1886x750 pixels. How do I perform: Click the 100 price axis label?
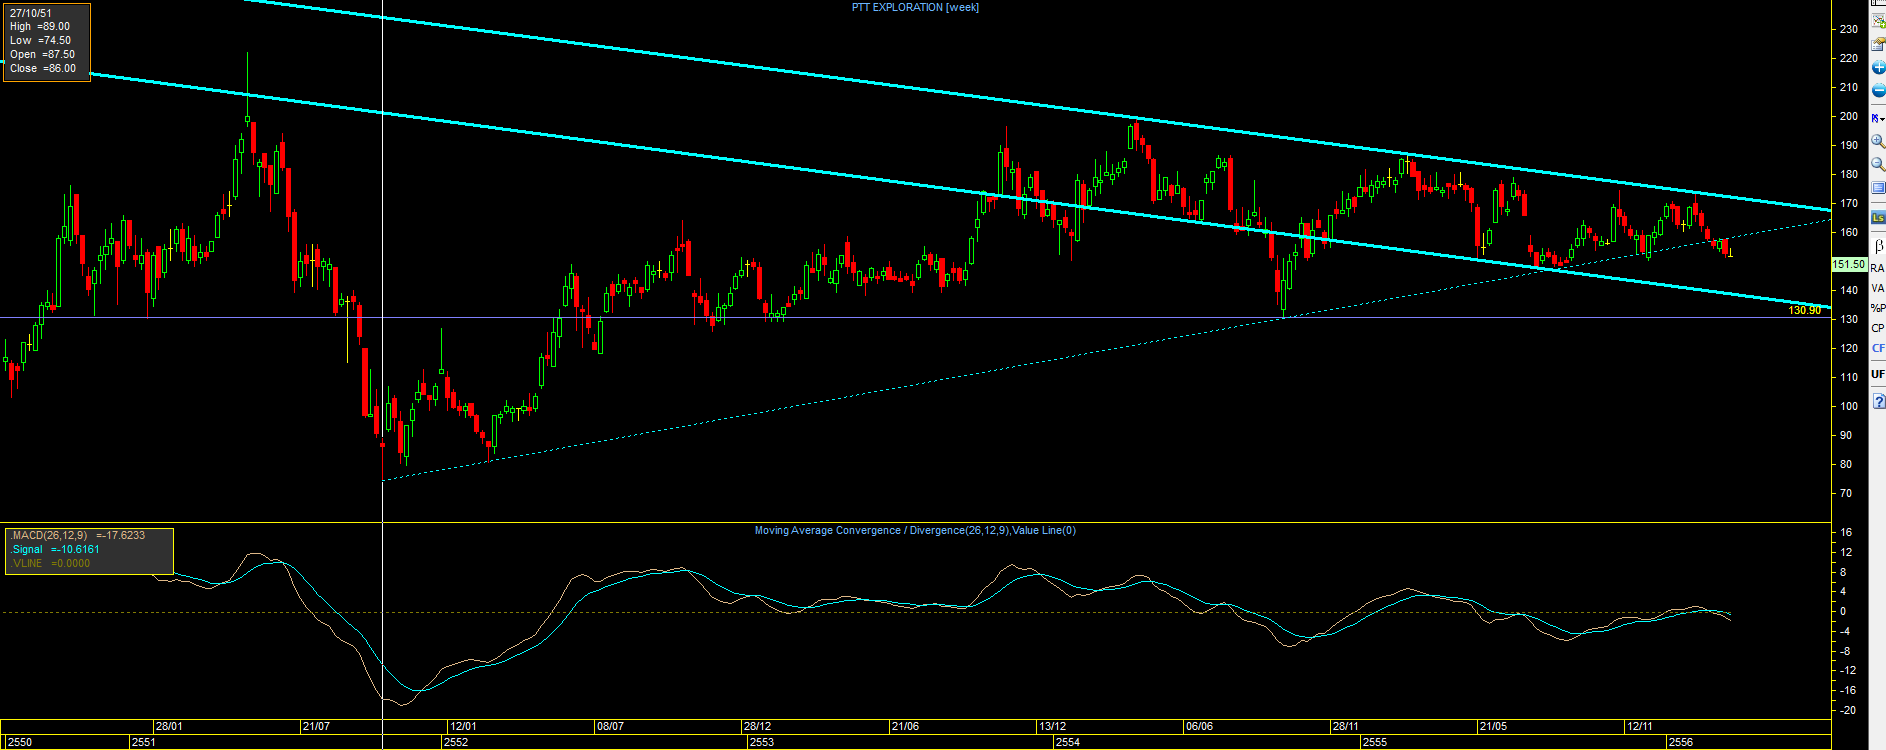pos(1849,406)
